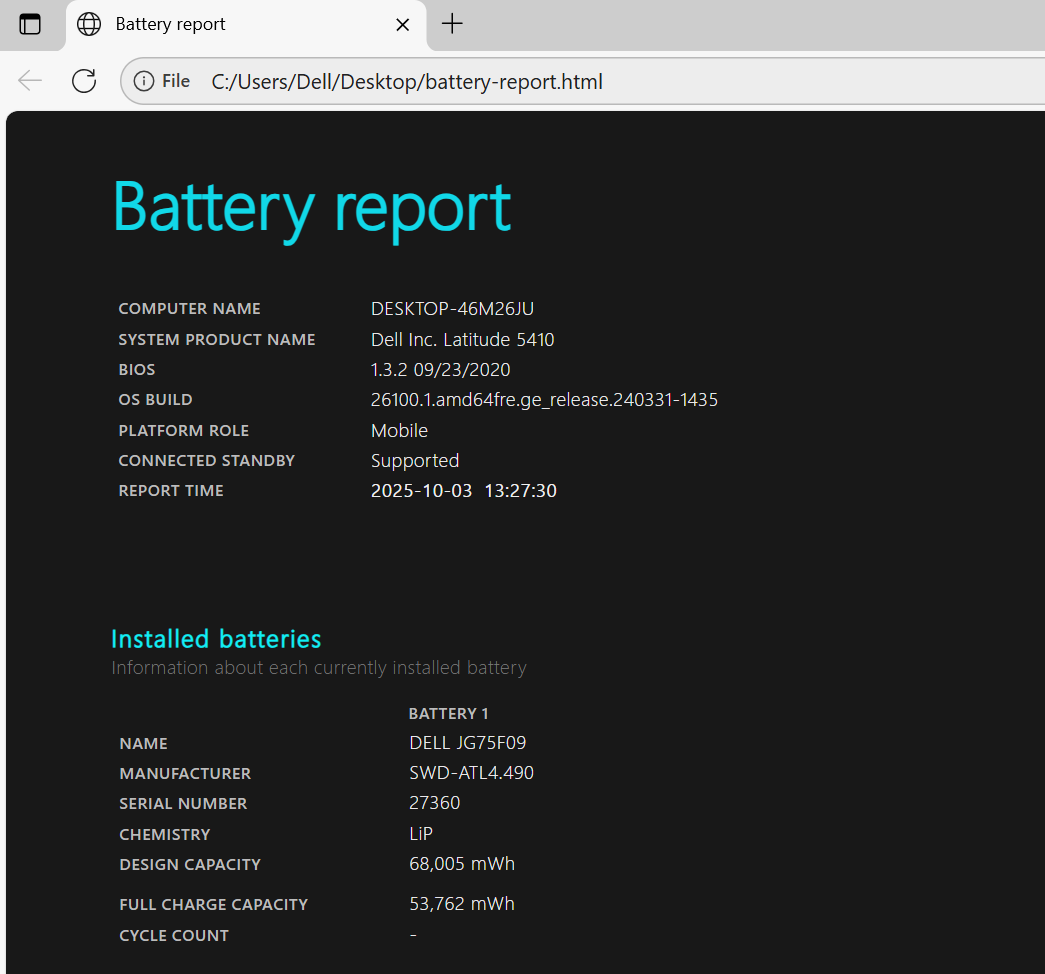Click full charge capacity 53,762 mWh value

click(462, 904)
